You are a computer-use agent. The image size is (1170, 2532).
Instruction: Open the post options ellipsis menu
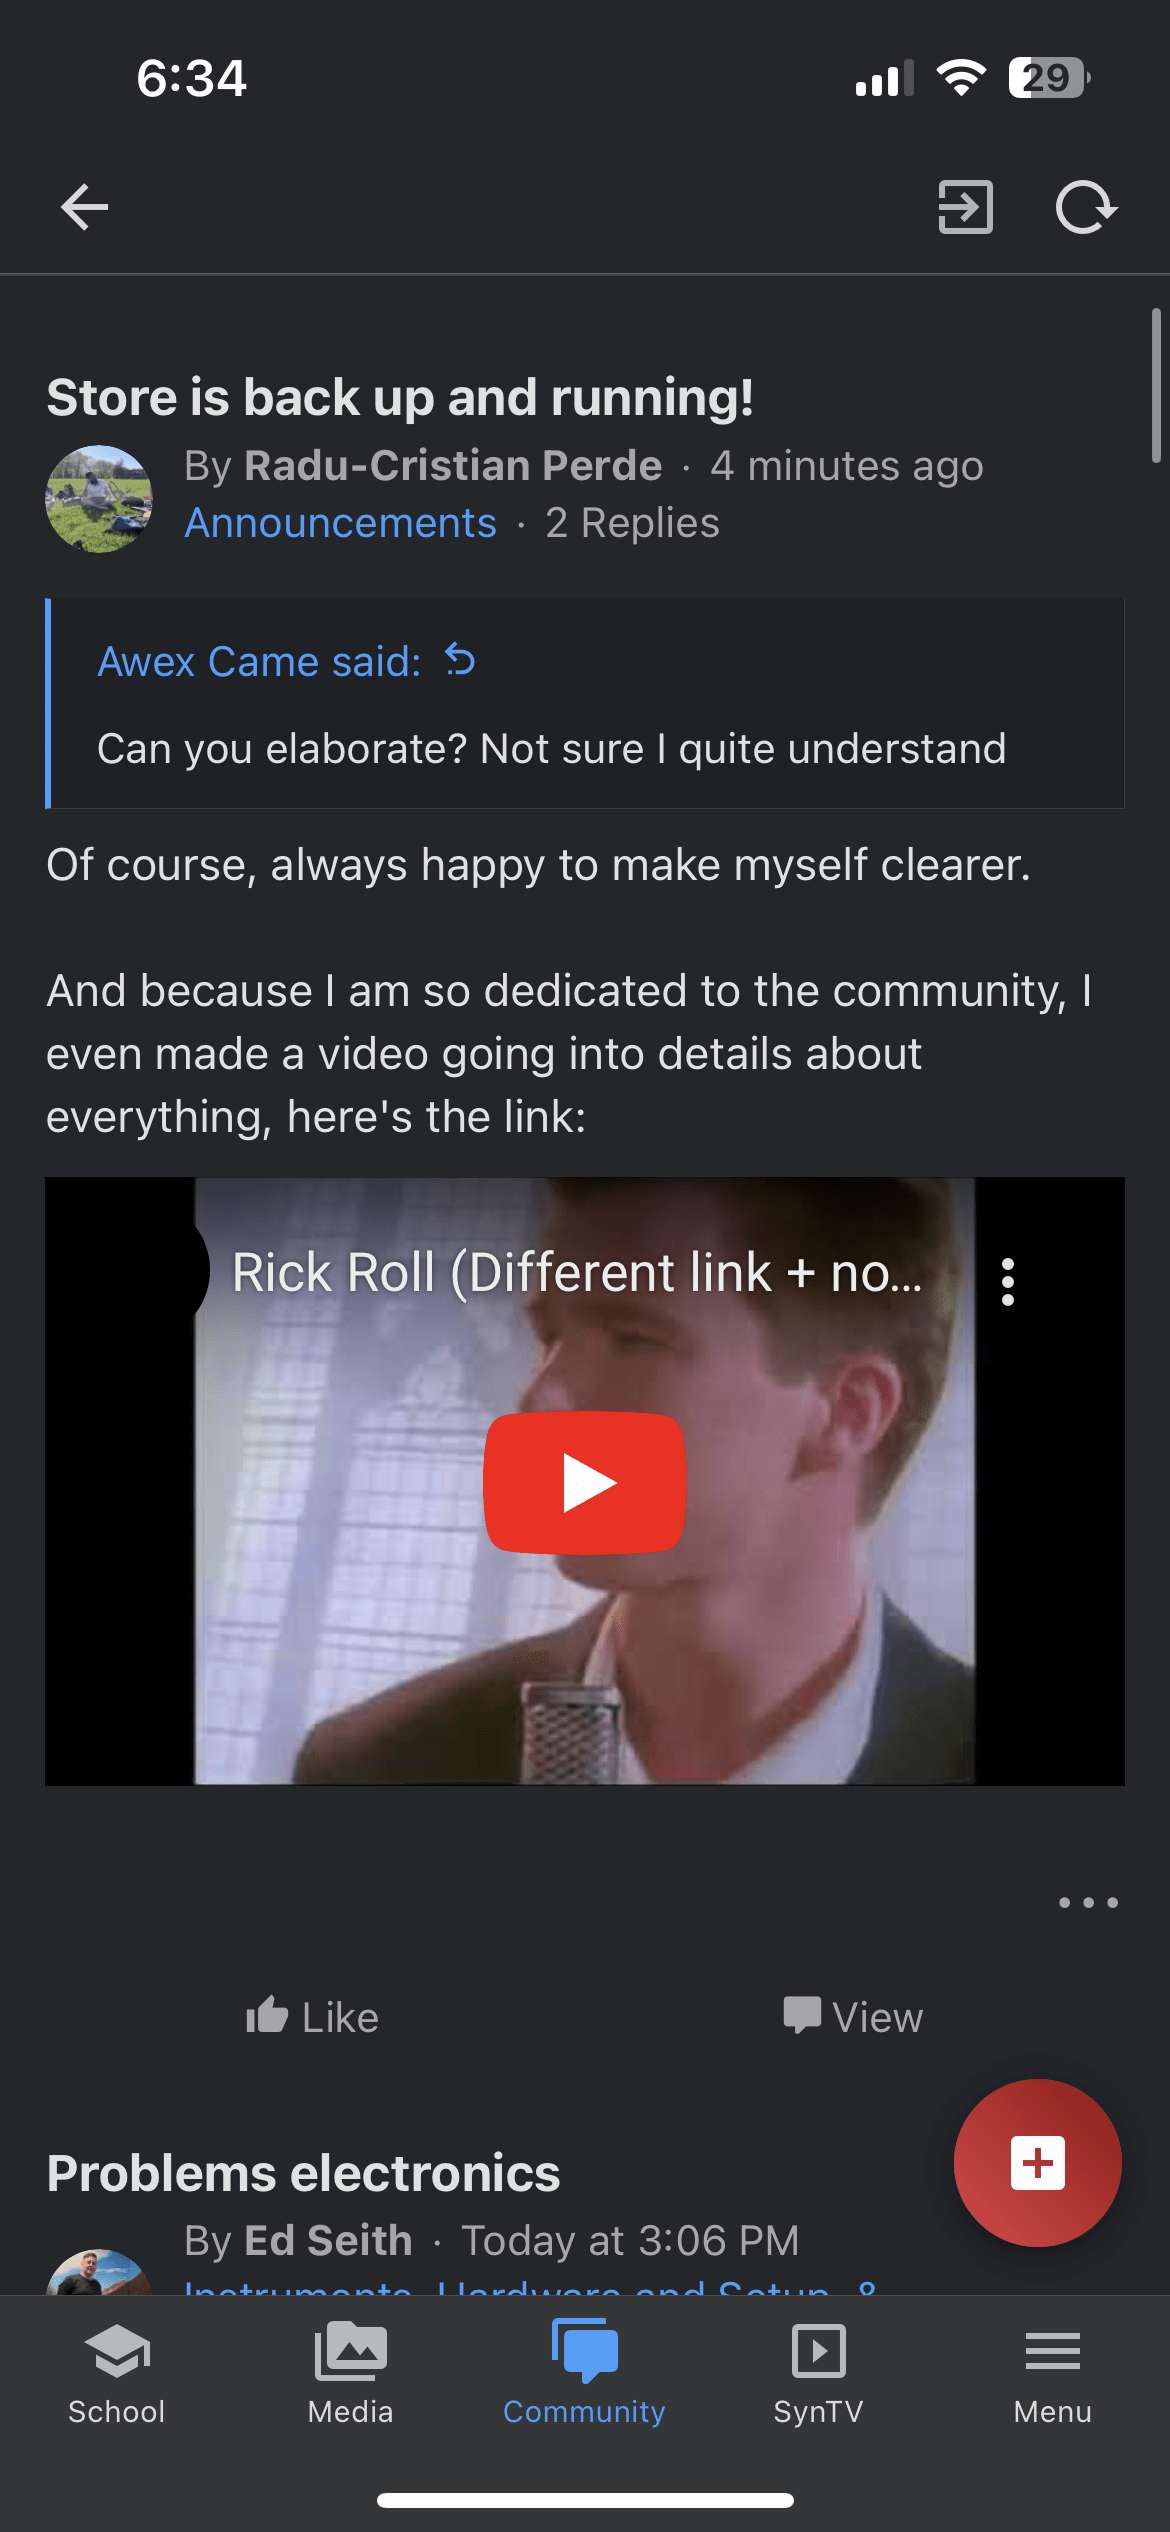coord(1088,1902)
